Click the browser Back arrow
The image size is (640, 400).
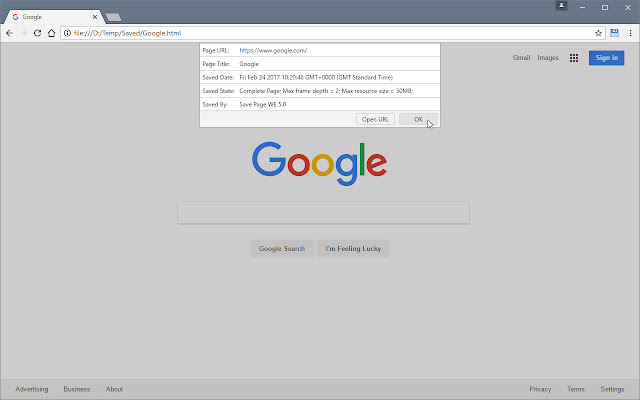tap(9, 33)
